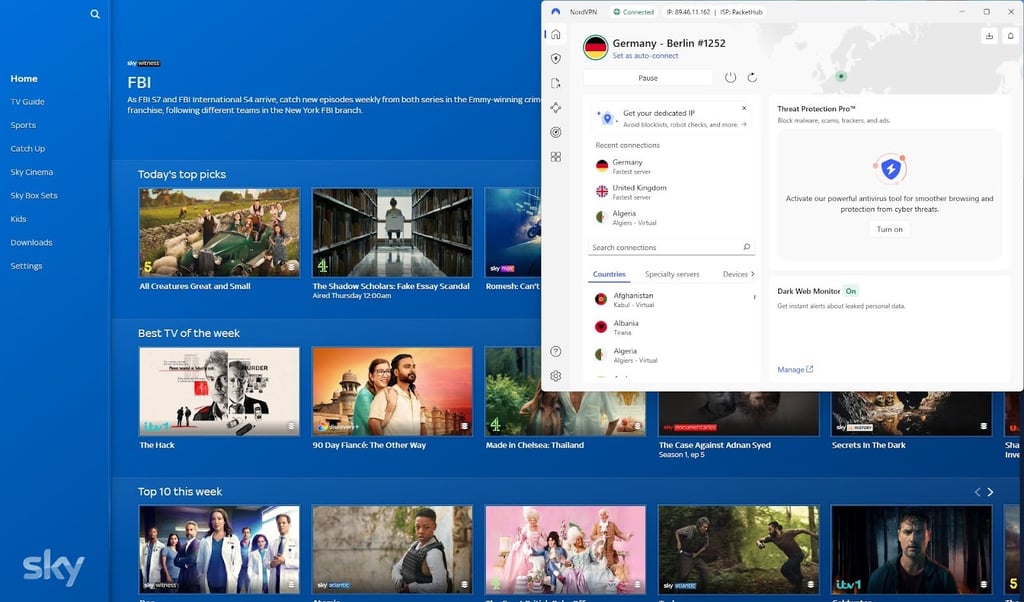Connect to recent Algeria Algiers server
1024x602 pixels.
click(x=671, y=217)
